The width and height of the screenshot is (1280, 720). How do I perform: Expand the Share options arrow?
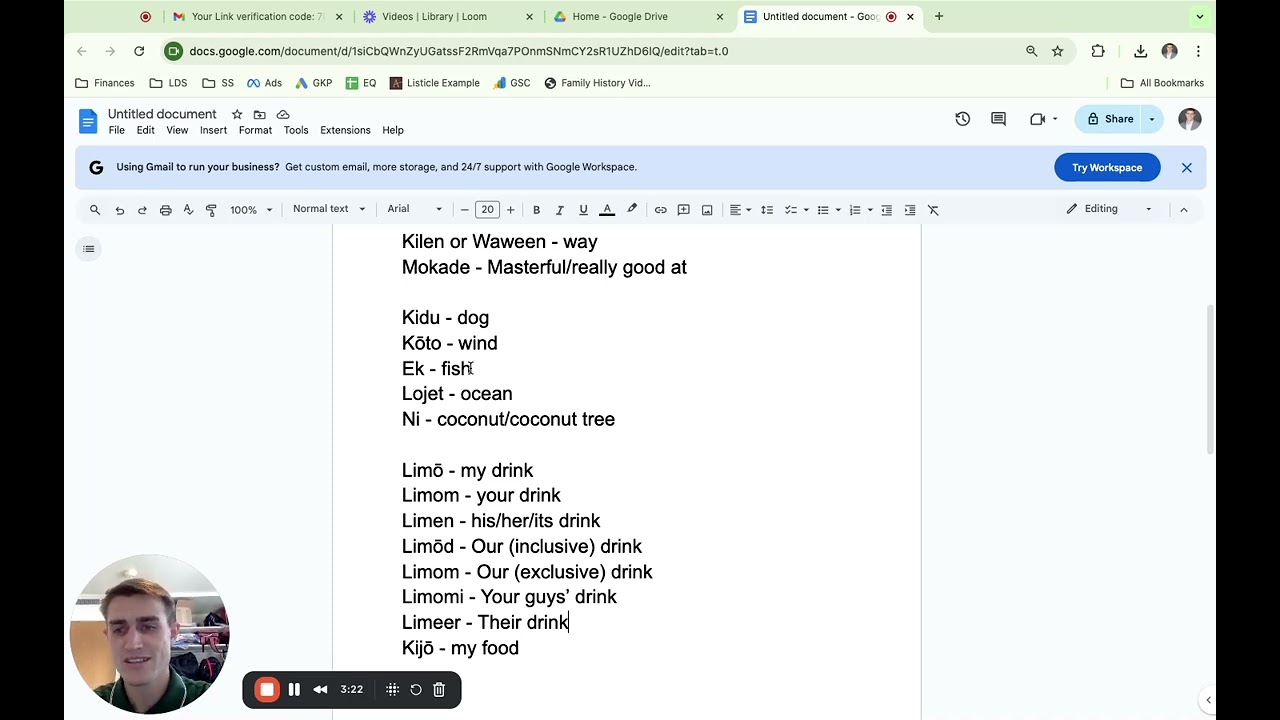point(1152,119)
